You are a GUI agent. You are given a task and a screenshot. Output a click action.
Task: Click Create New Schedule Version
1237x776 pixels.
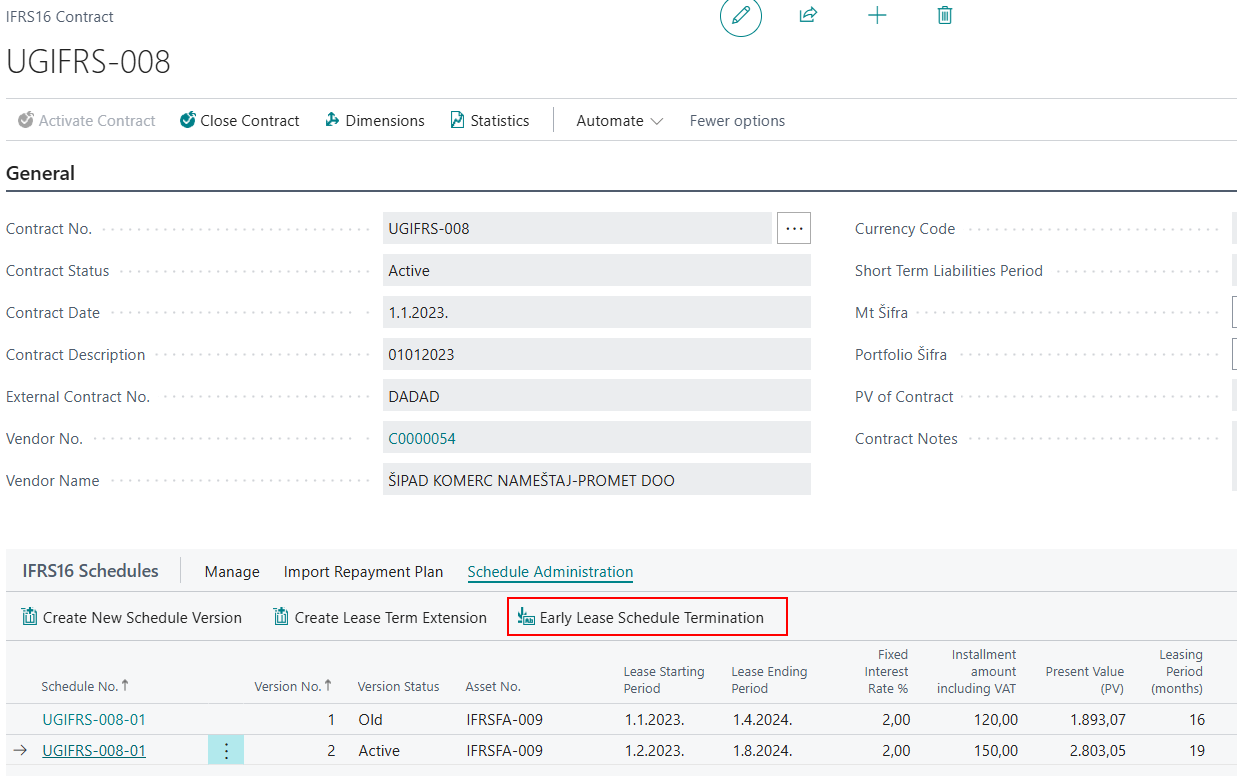(x=132, y=617)
